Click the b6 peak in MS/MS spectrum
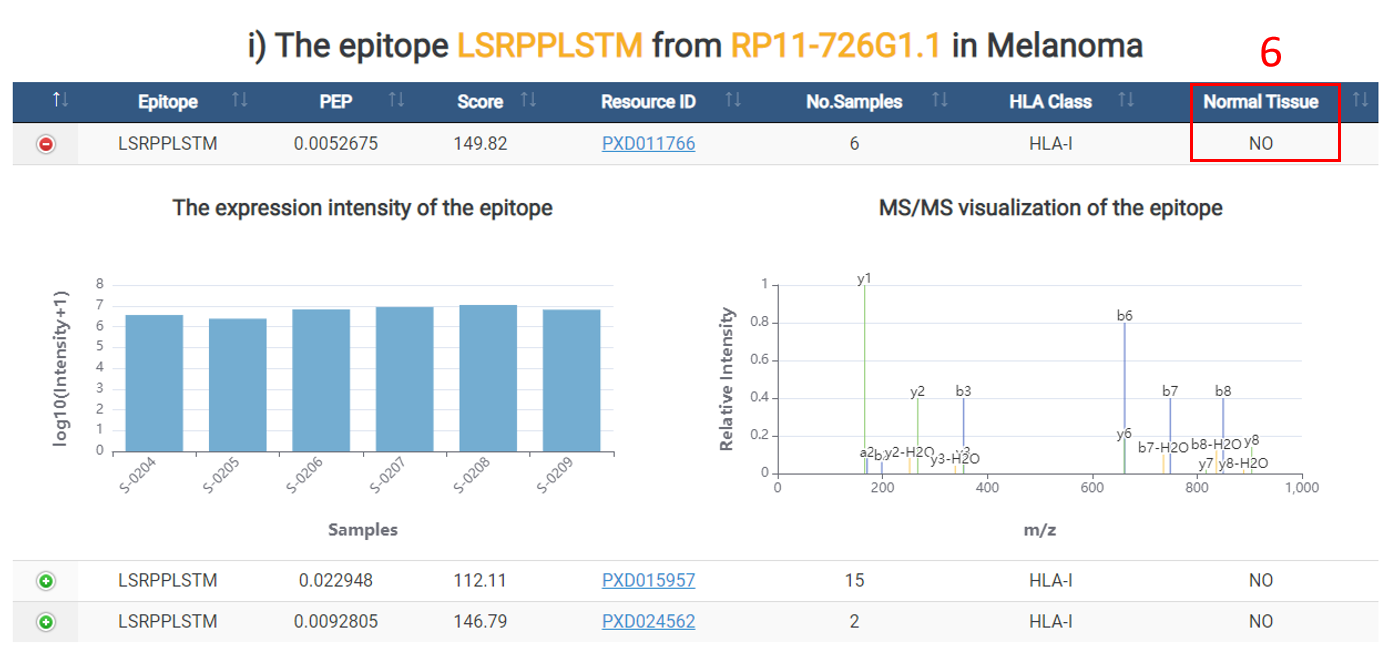 [x=1125, y=400]
